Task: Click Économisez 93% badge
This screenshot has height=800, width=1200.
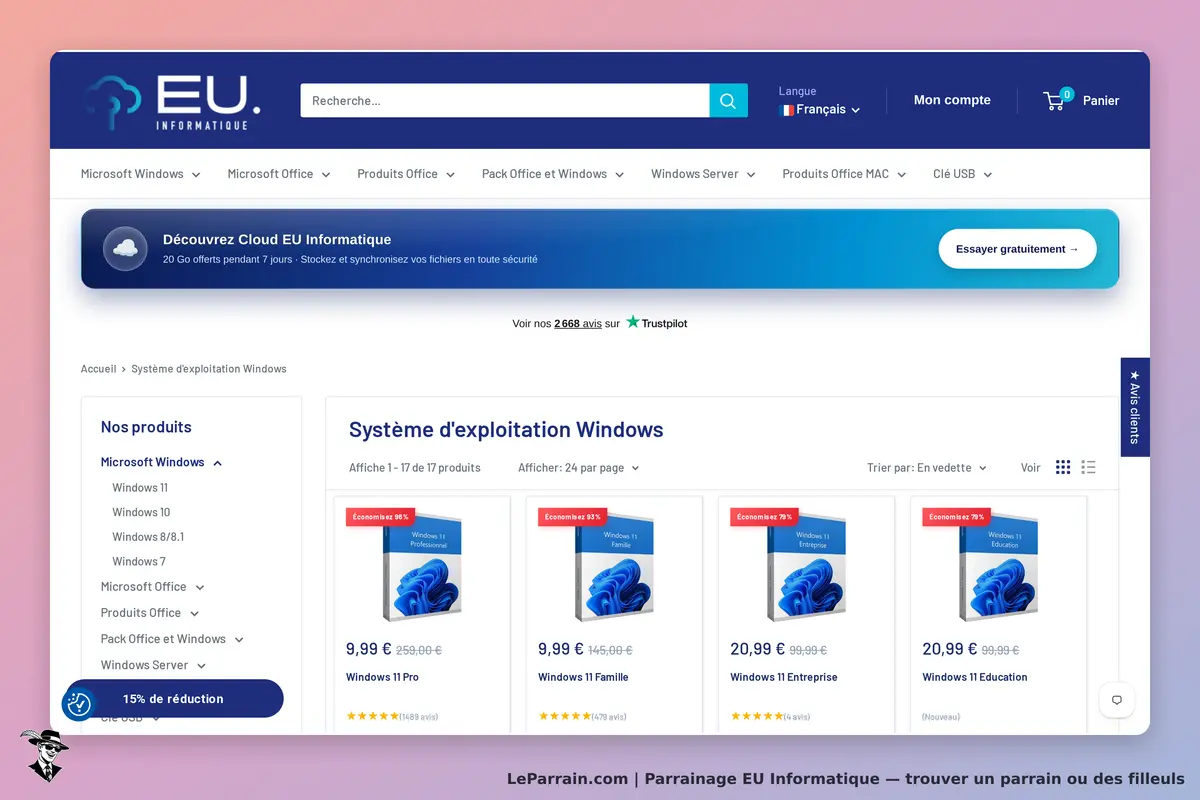Action: pos(572,517)
